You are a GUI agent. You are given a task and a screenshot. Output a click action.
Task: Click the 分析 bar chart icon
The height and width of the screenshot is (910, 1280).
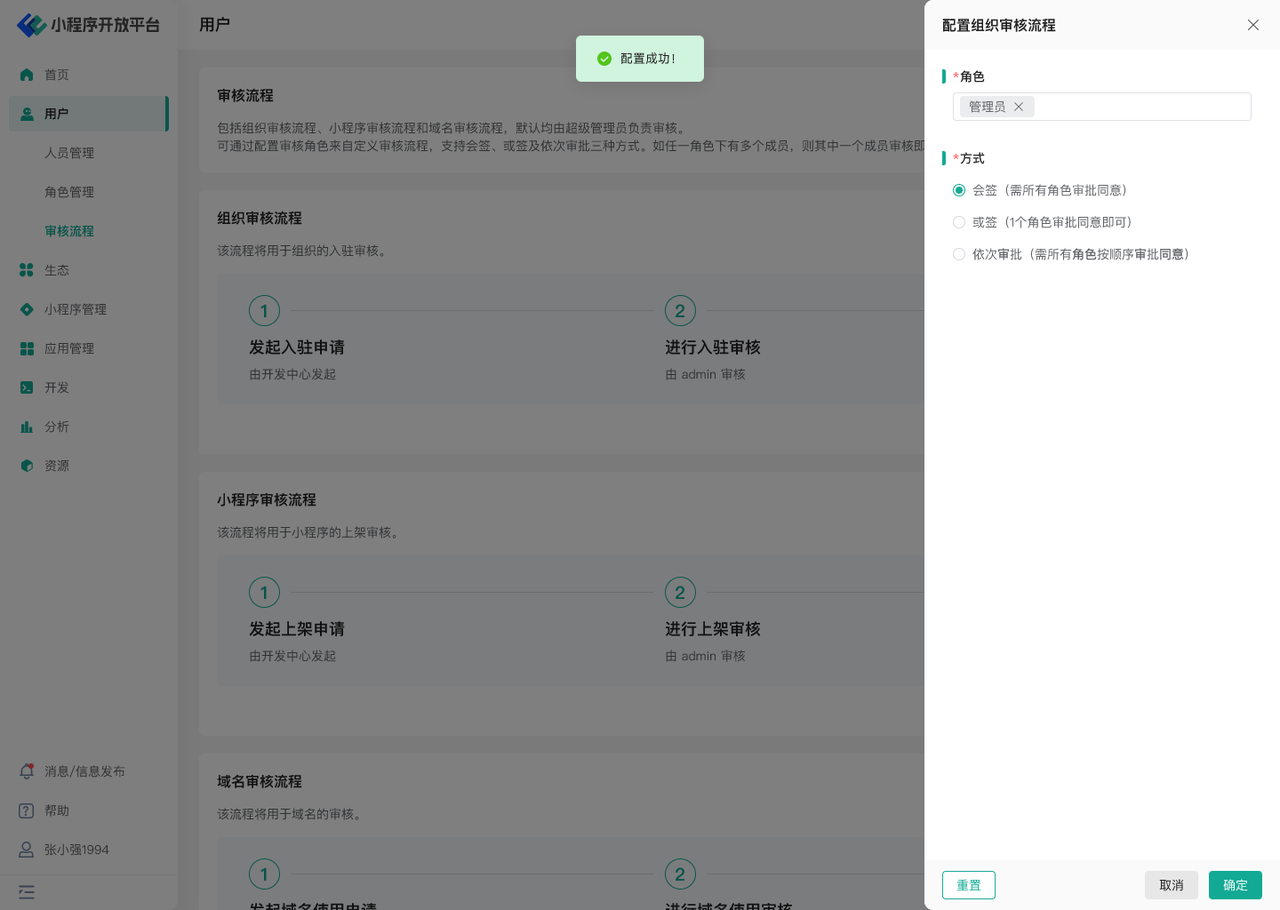27,427
